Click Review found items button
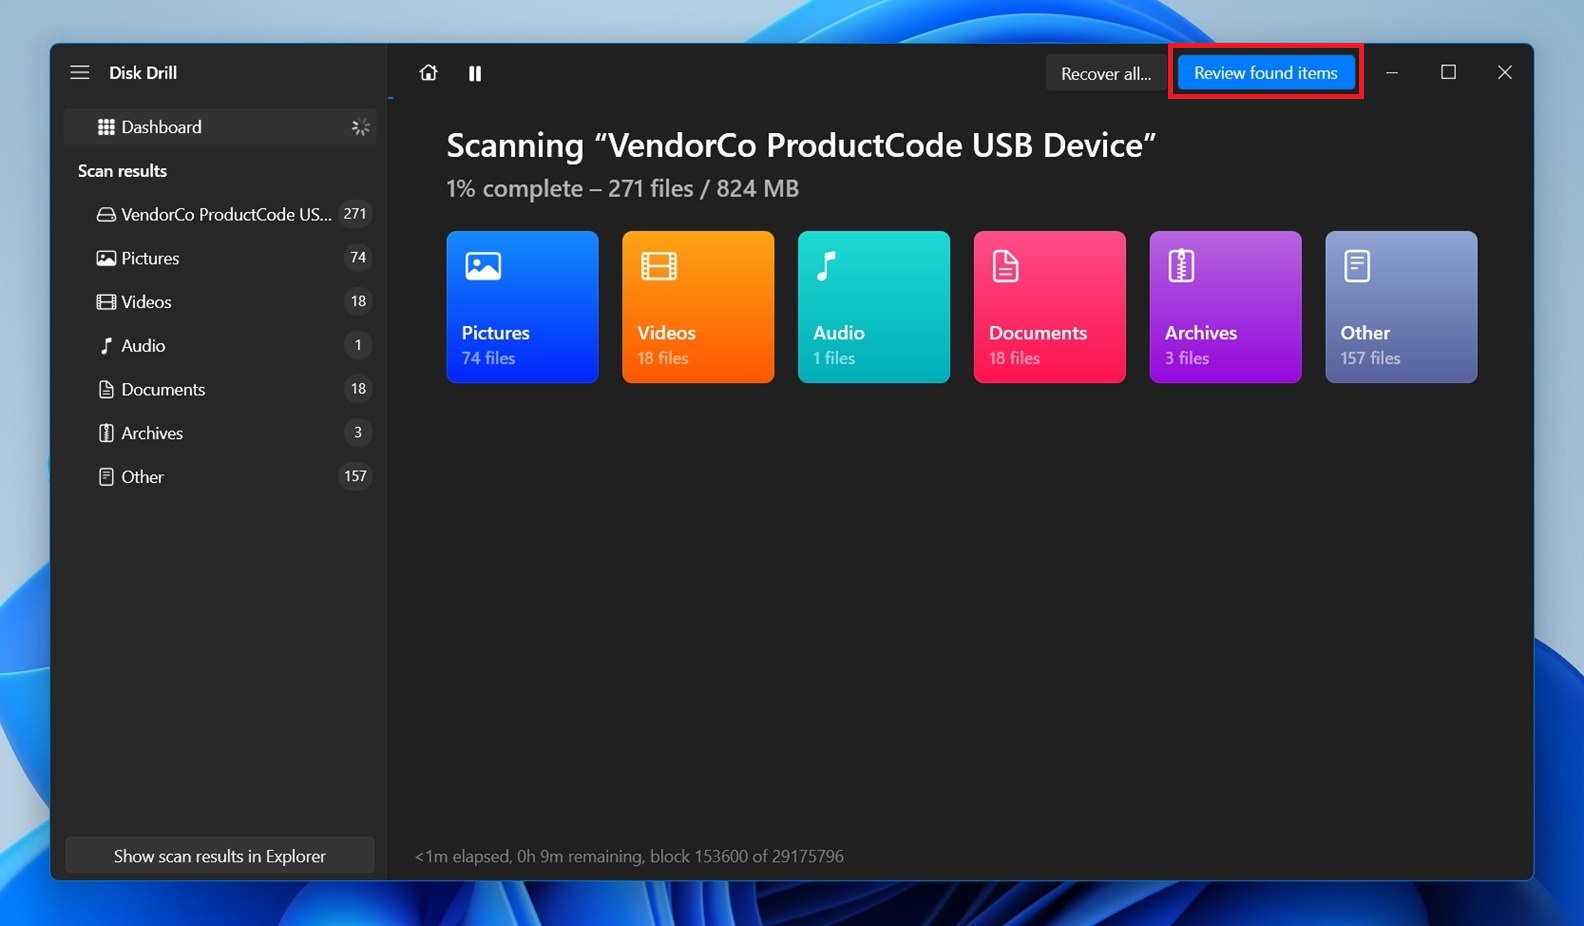1584x926 pixels. pyautogui.click(x=1265, y=73)
